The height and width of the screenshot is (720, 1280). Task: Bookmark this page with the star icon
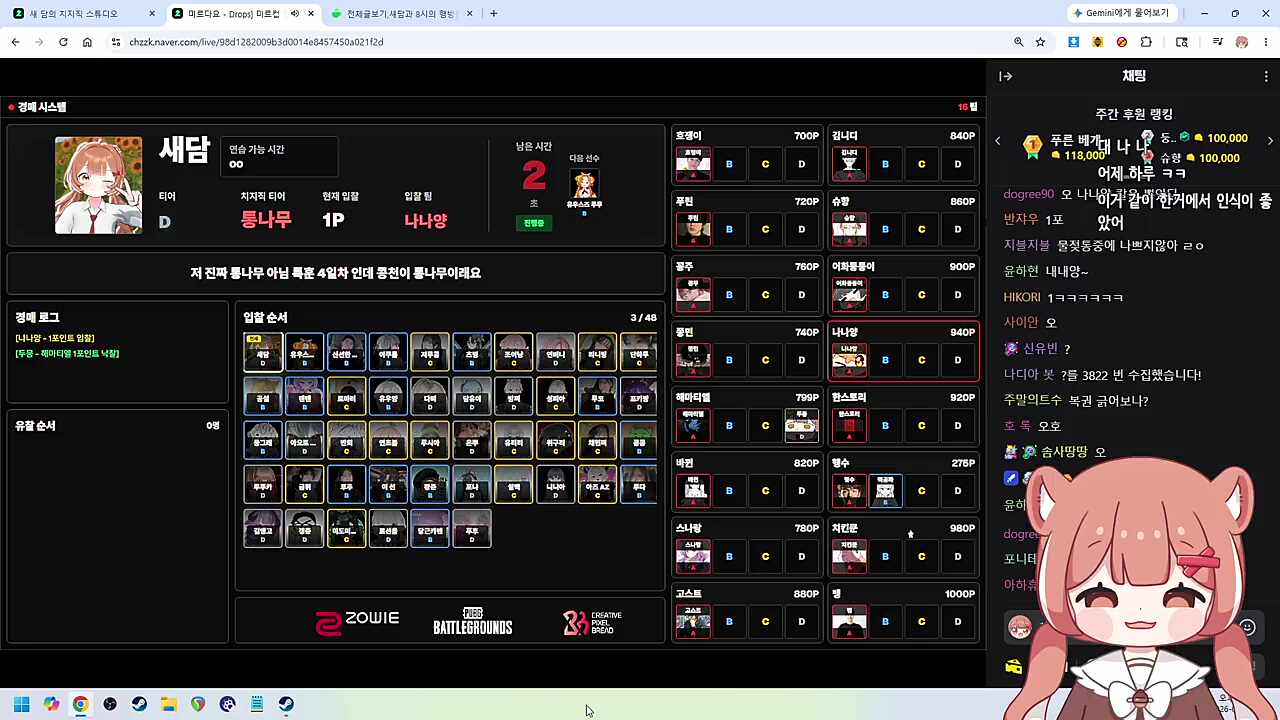[x=1040, y=42]
